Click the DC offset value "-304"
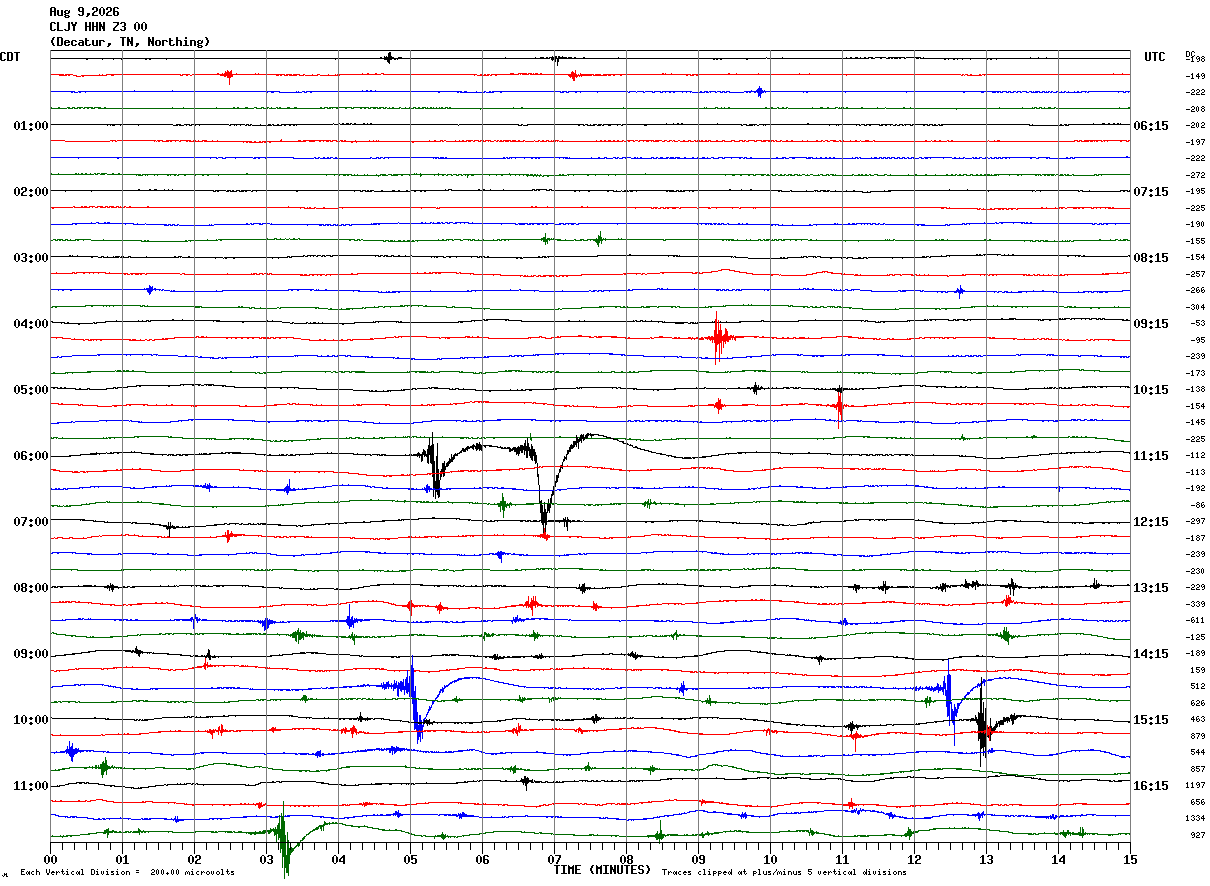This screenshot has height=886, width=1210. click(x=1195, y=307)
